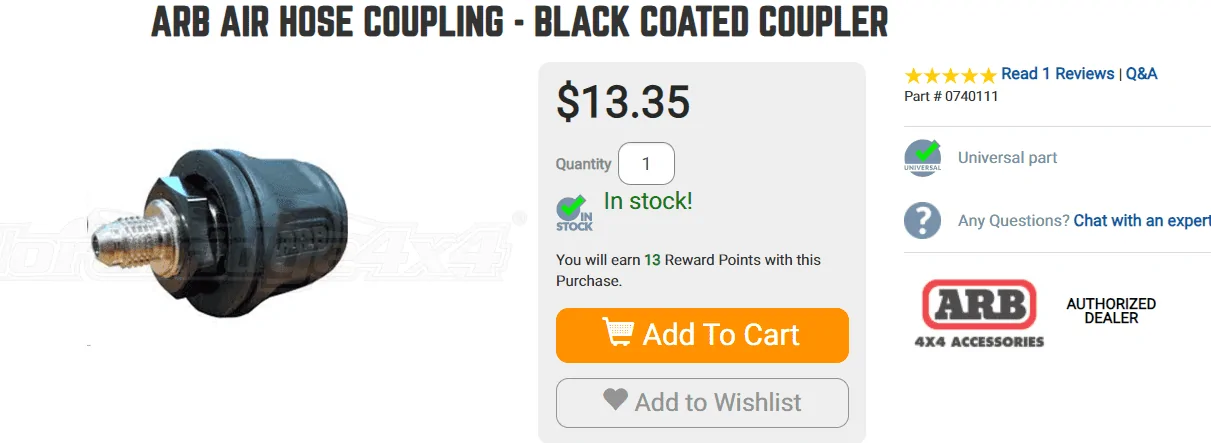Open the Read 1 Reviews link
Screen dimensions: 1211x443
pyautogui.click(x=1058, y=74)
